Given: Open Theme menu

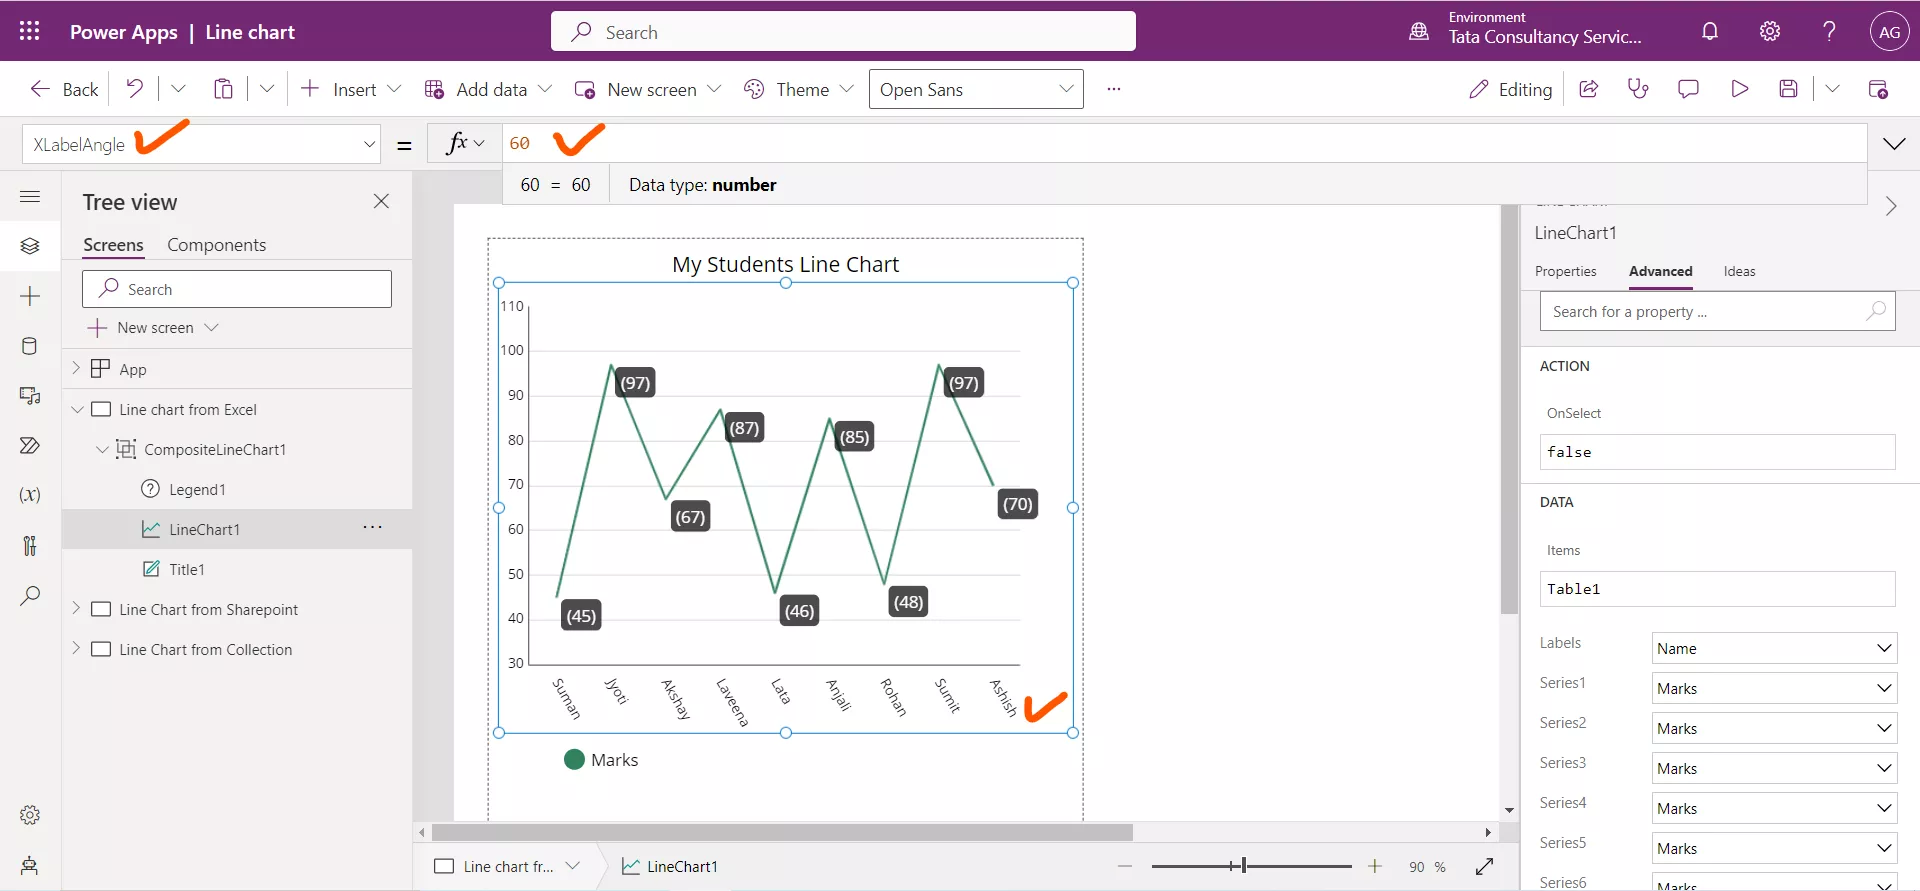Looking at the screenshot, I should pyautogui.click(x=798, y=89).
